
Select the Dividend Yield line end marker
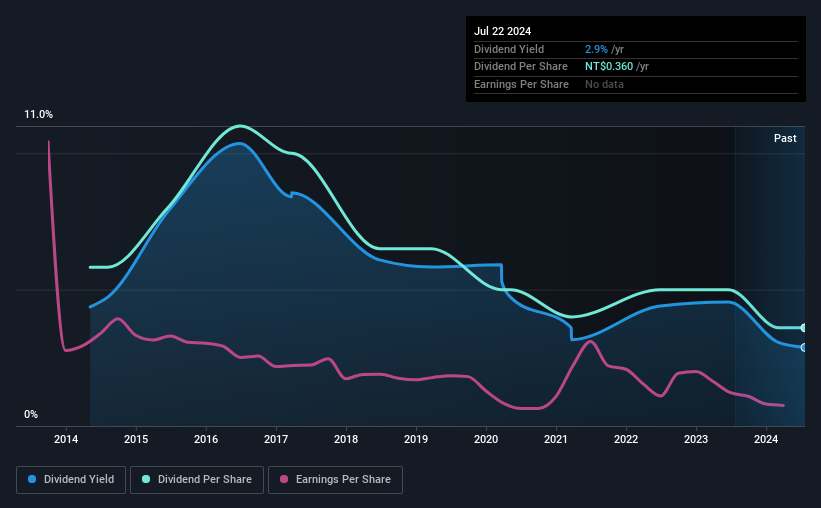804,347
